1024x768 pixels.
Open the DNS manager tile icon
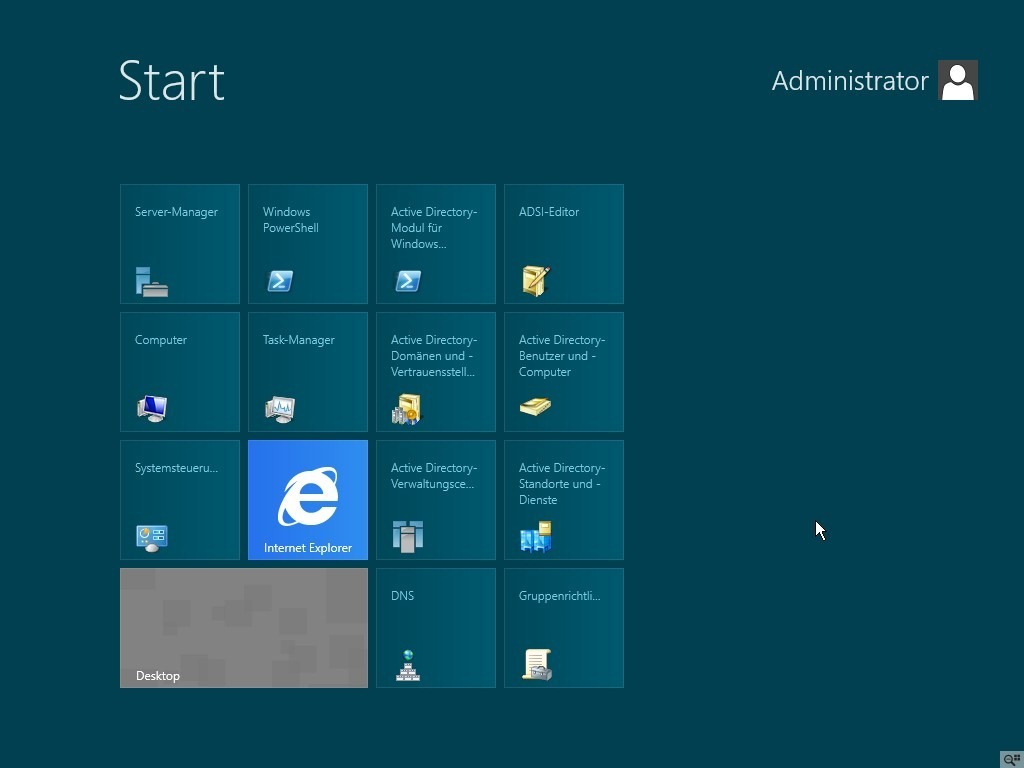(x=408, y=665)
